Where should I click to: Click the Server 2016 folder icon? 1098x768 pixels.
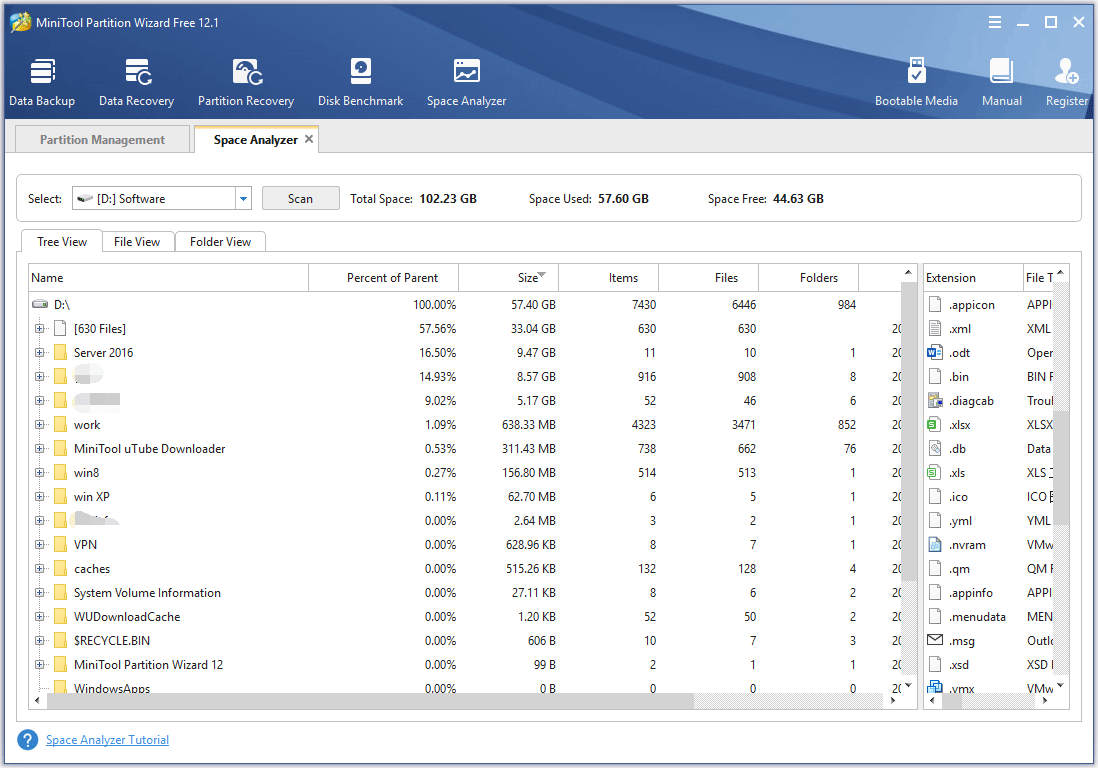click(x=61, y=352)
